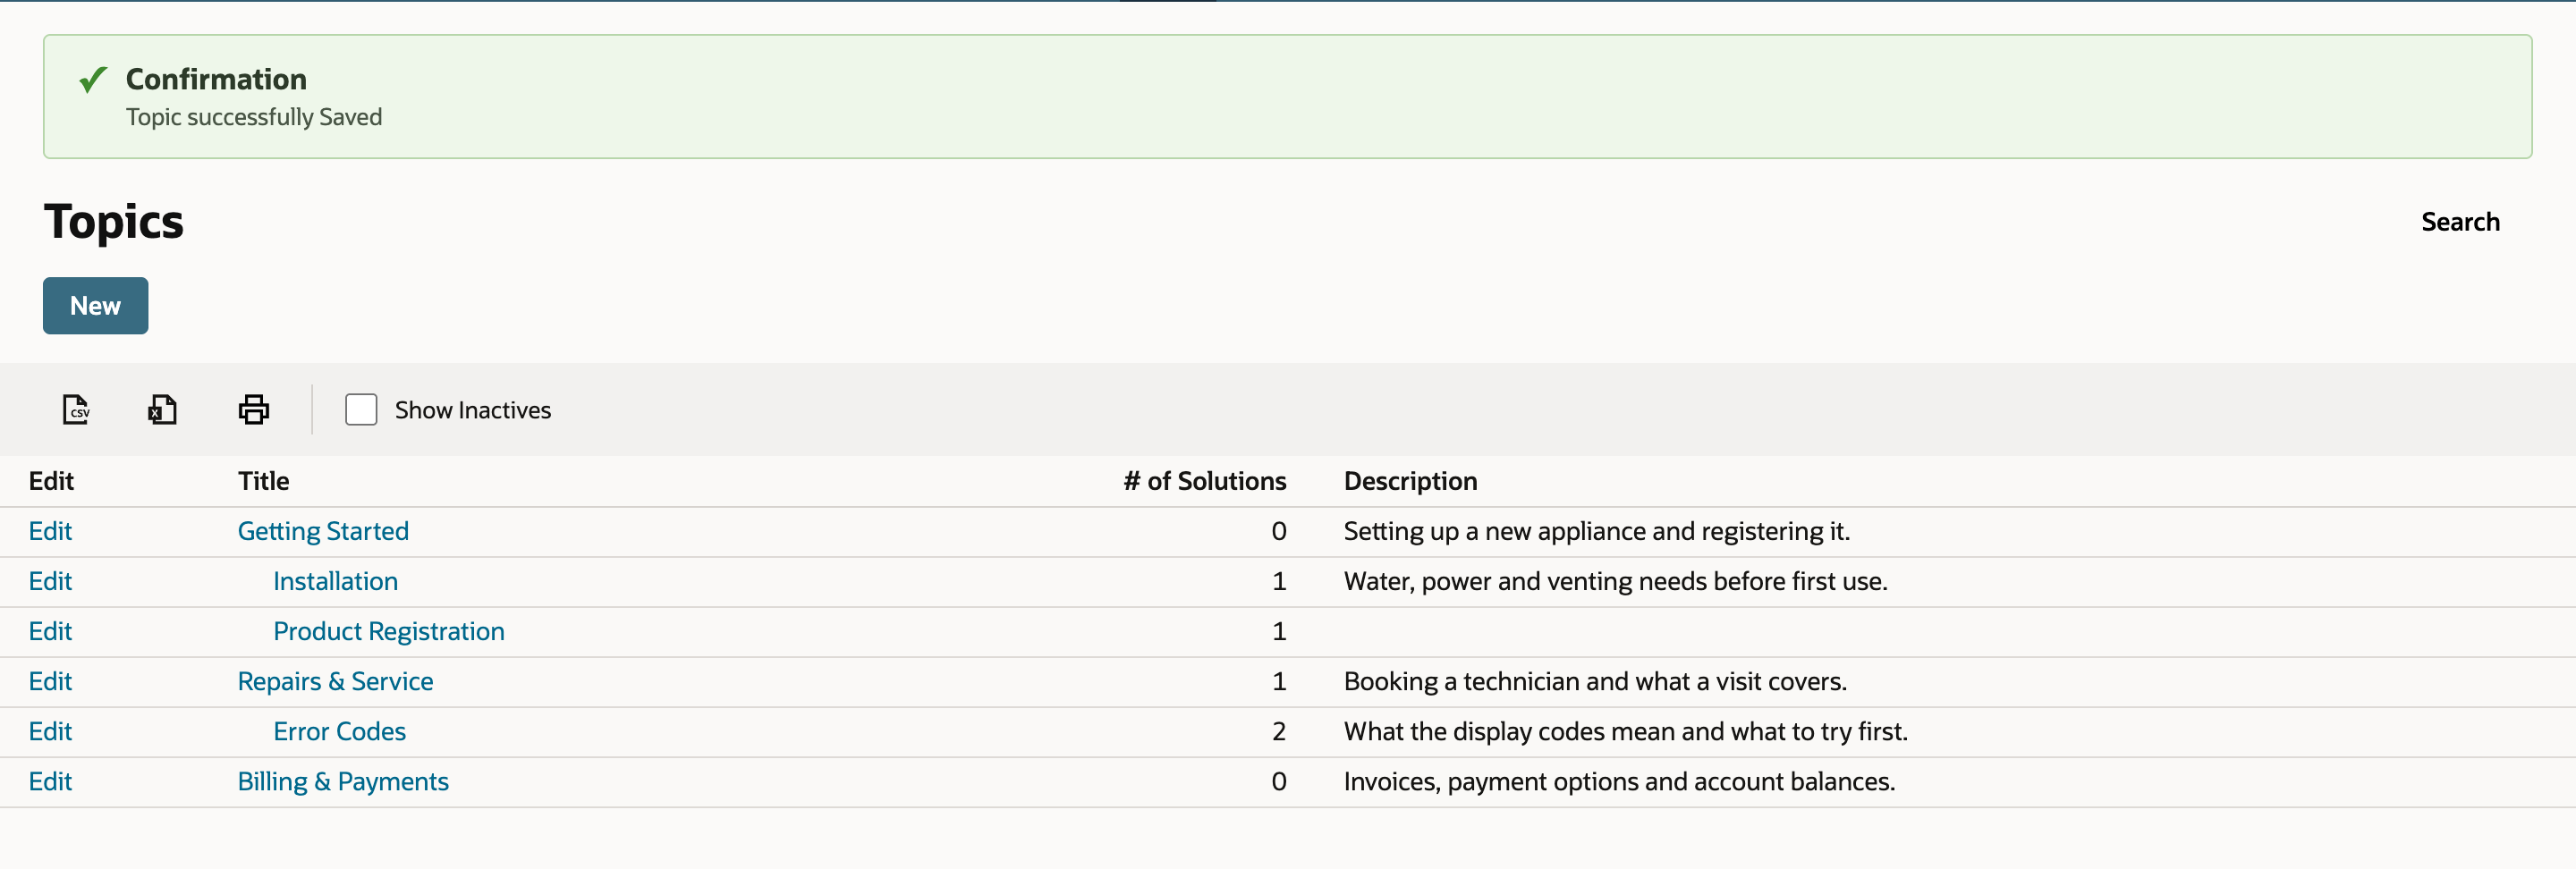Click the solutions count 2 for Error Codes
The height and width of the screenshot is (869, 2576).
[x=1279, y=731]
